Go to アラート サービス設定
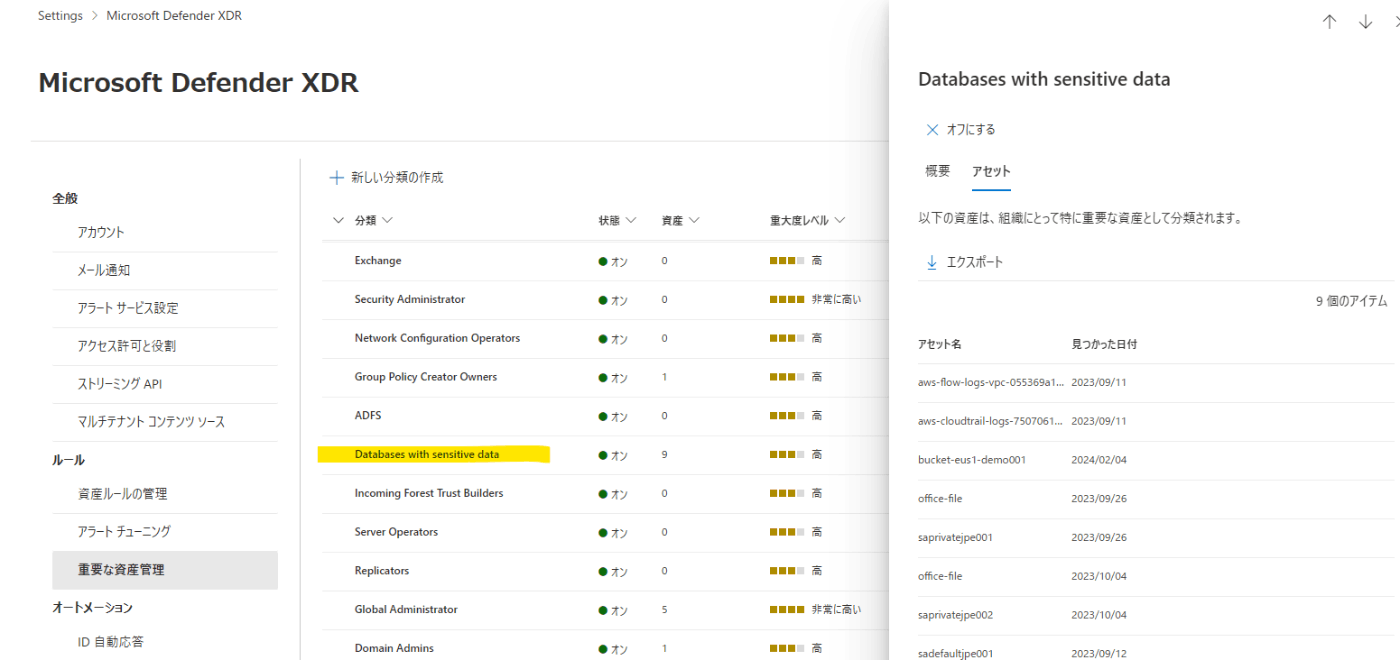 pos(128,308)
